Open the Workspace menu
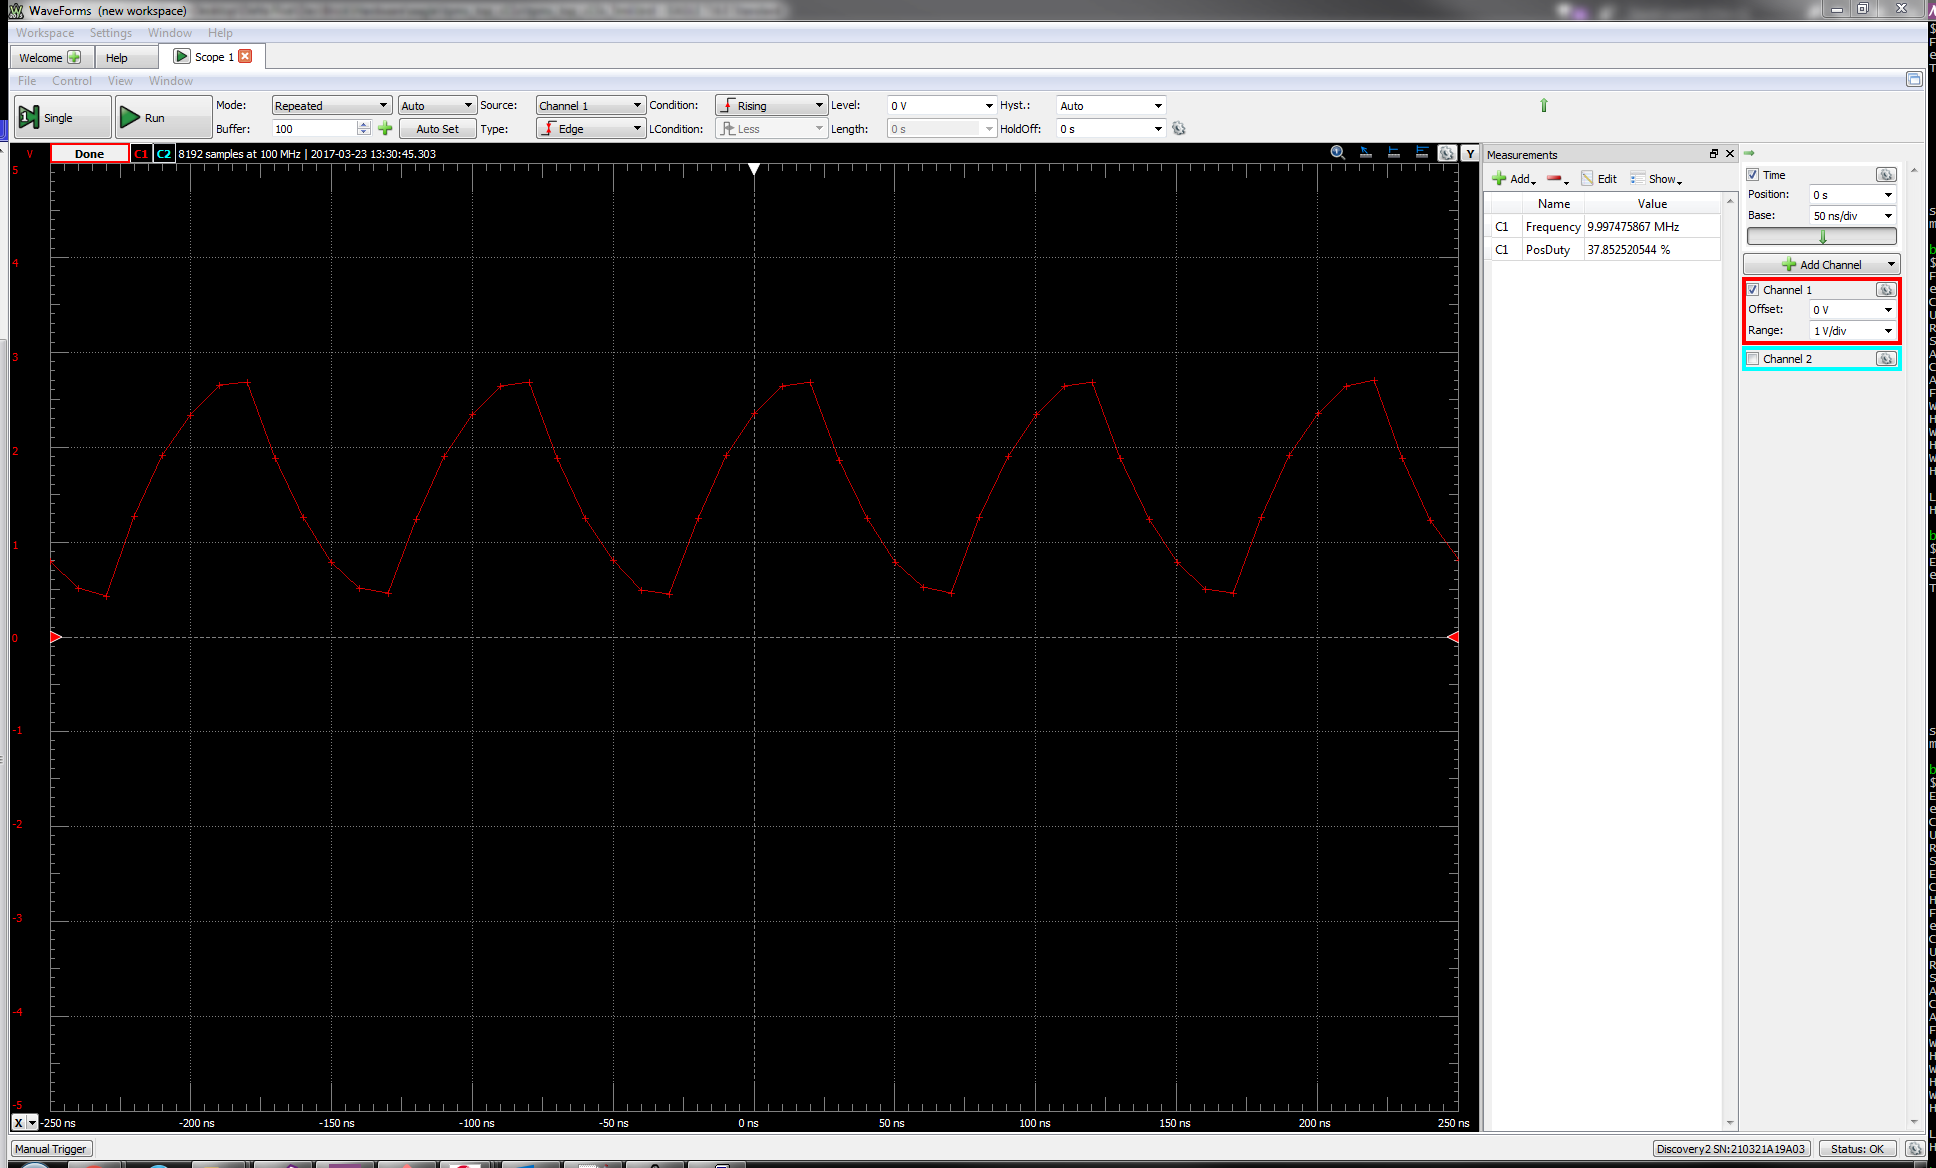The image size is (1936, 1168). [x=41, y=32]
